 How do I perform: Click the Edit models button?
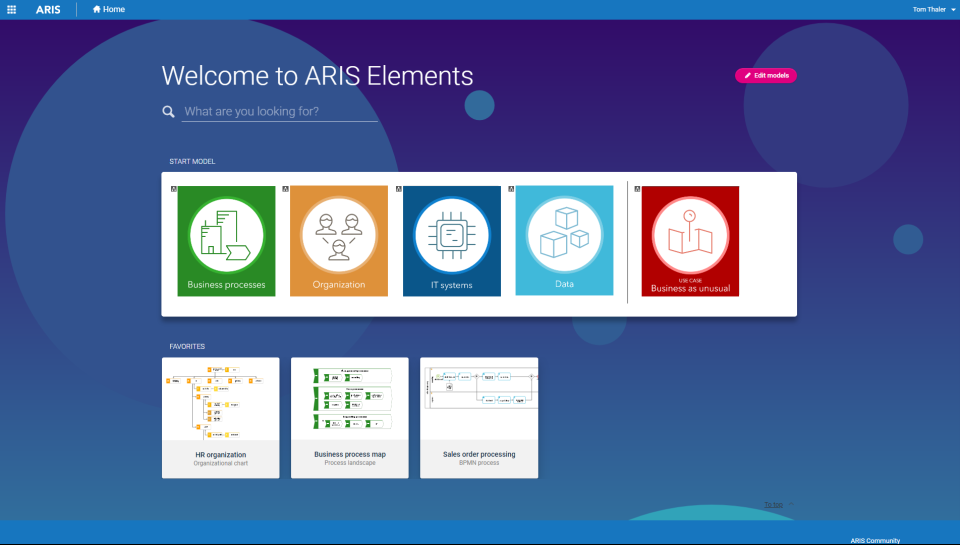tap(765, 75)
